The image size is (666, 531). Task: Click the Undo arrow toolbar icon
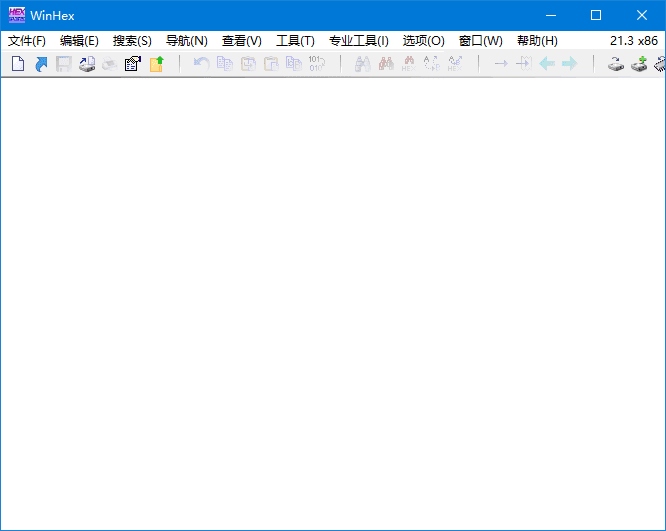pos(201,64)
